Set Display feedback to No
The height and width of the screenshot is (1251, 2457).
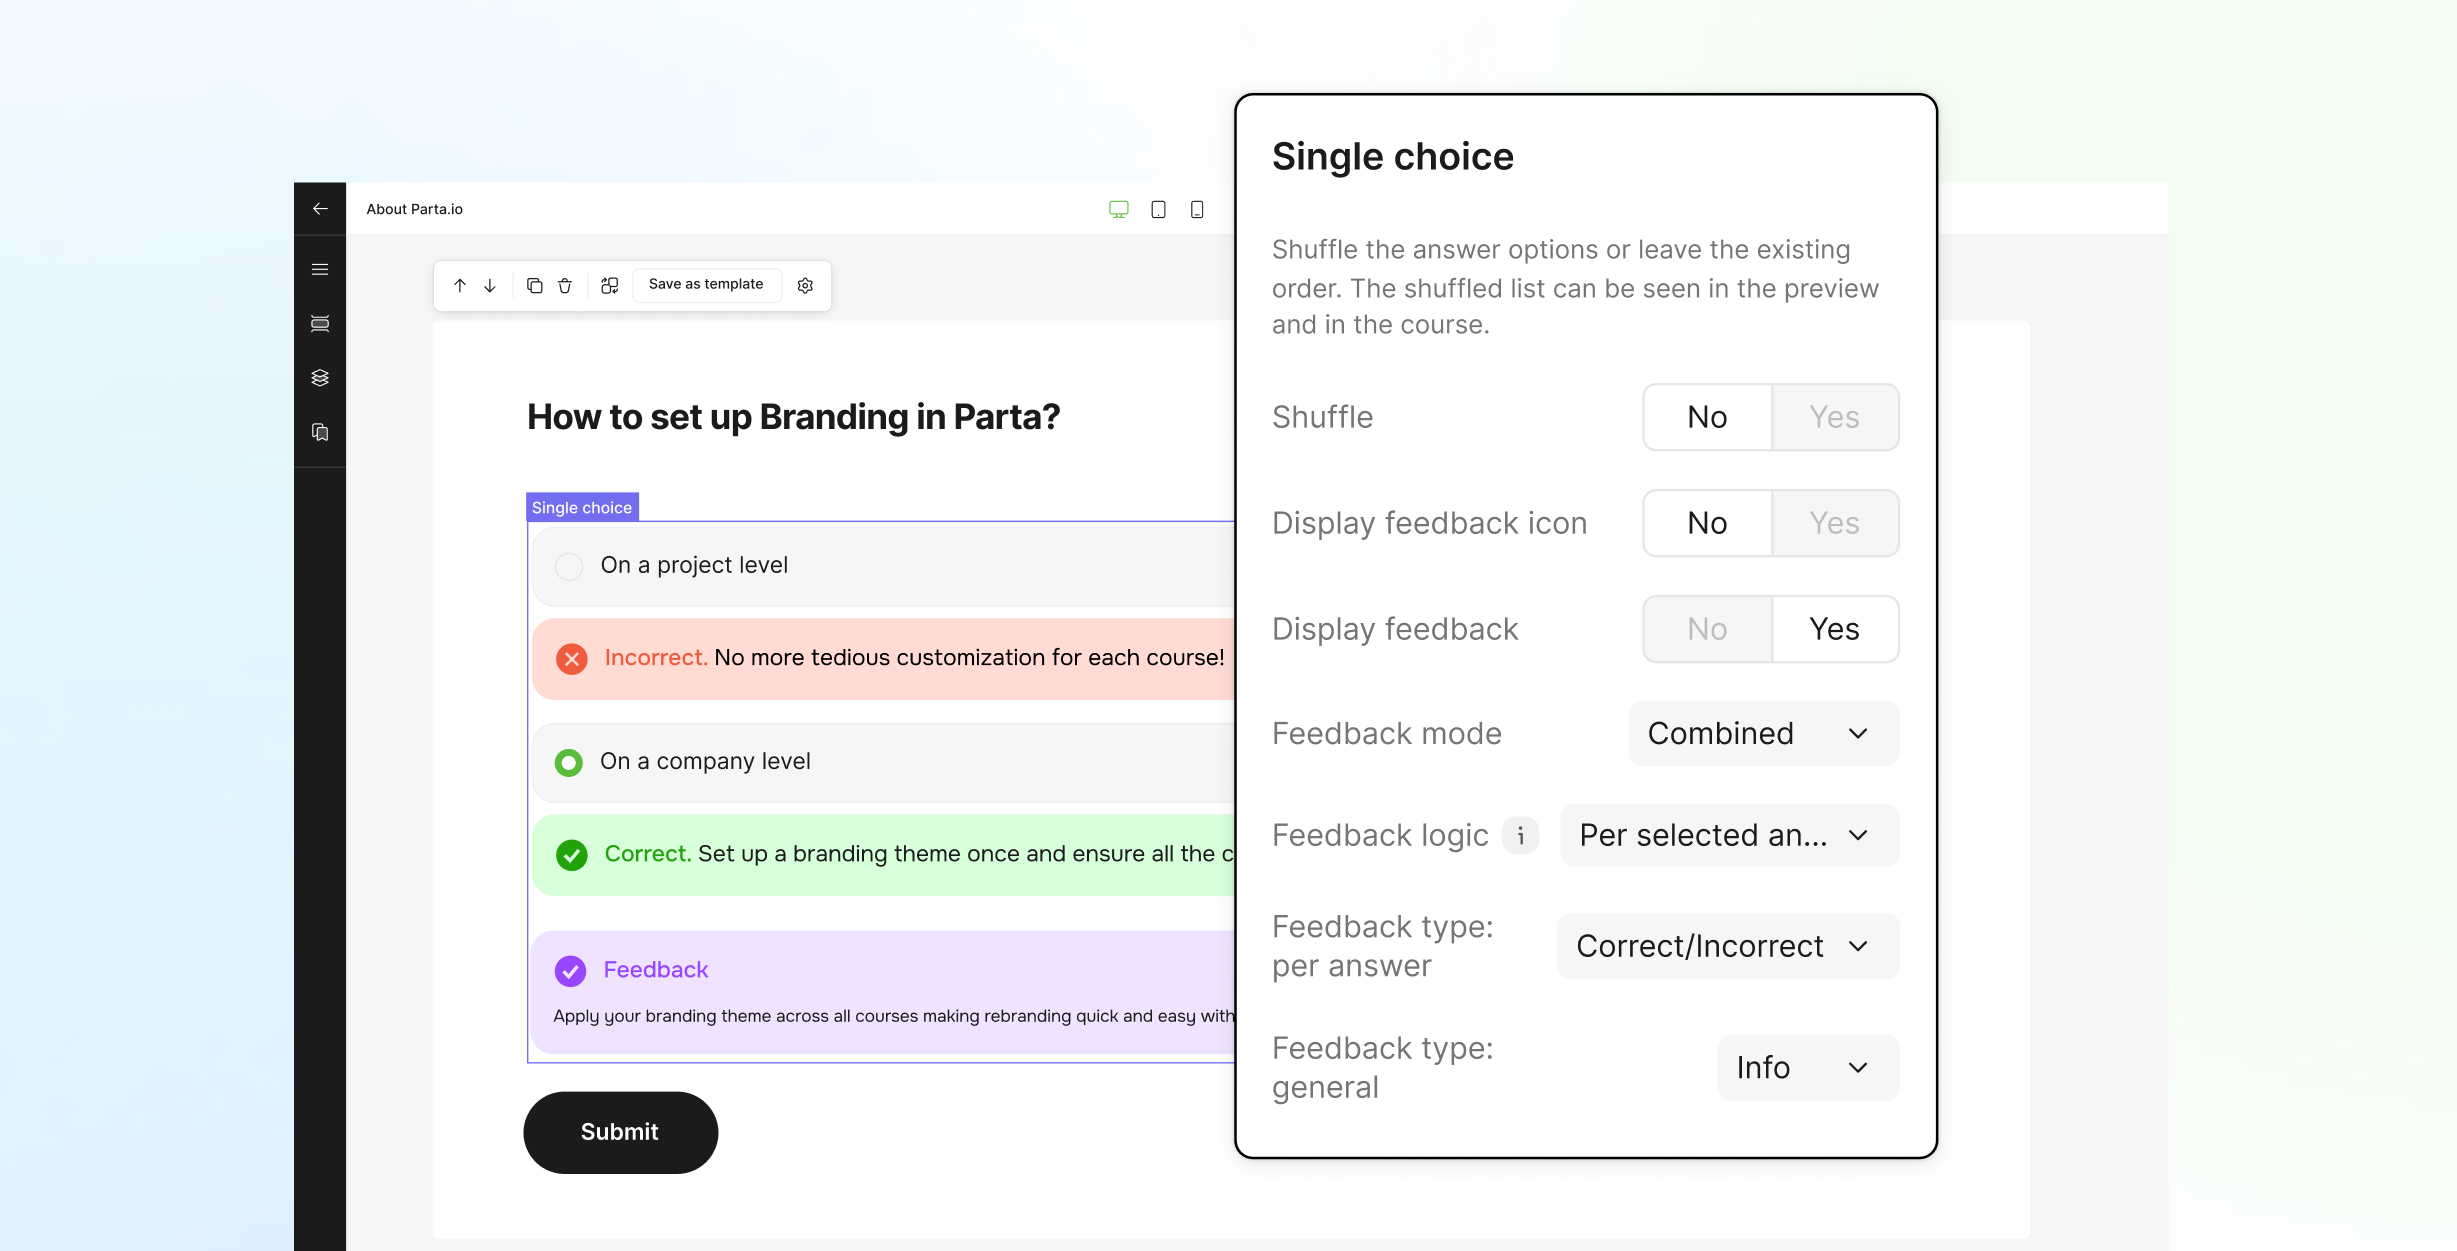click(x=1708, y=629)
